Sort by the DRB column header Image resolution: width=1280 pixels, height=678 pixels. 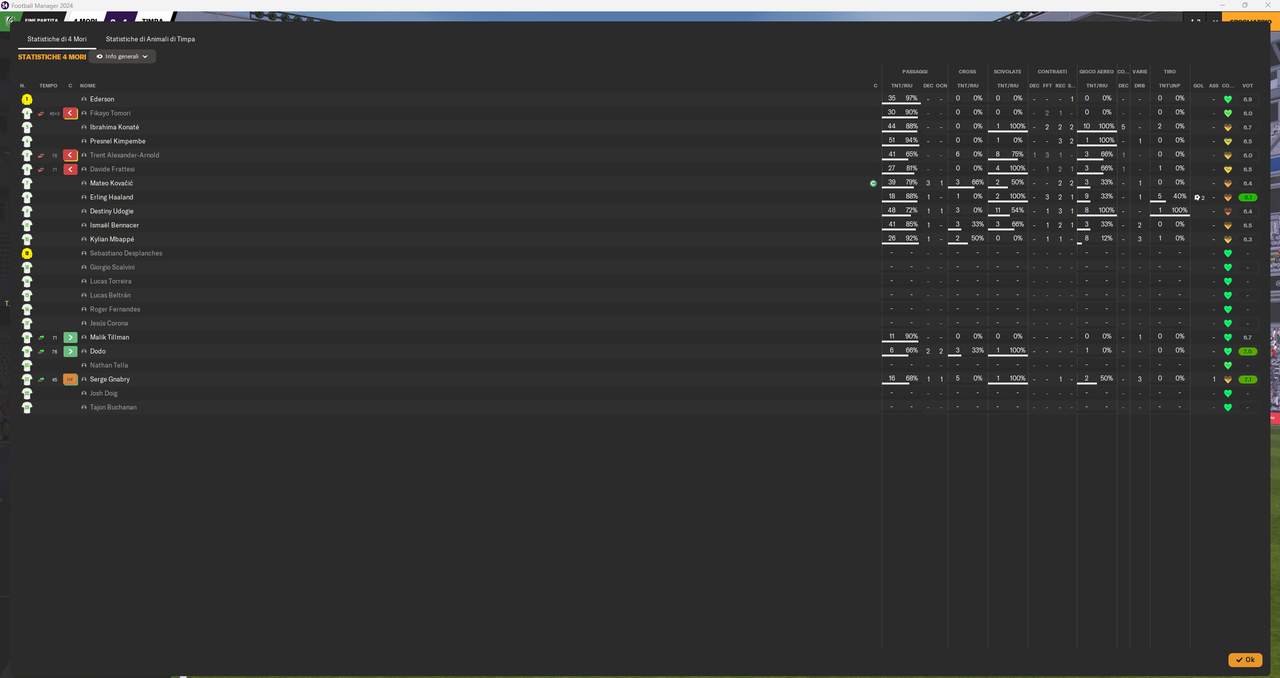tap(1139, 85)
